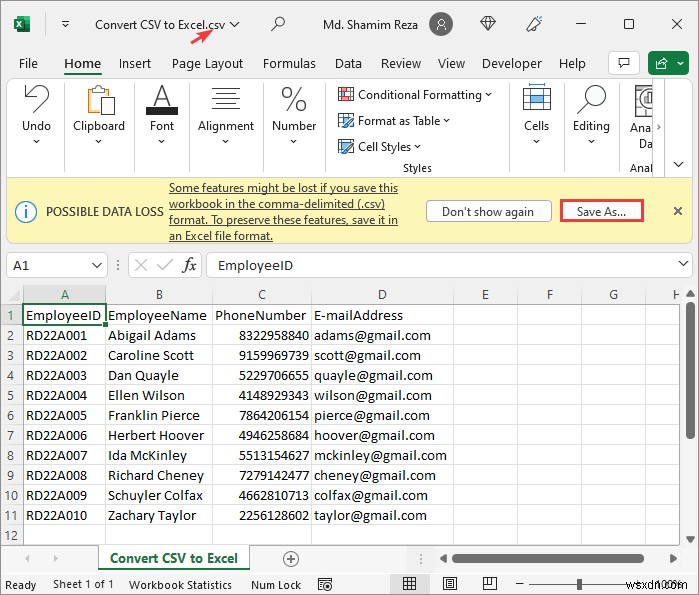This screenshot has width=699, height=595.
Task: Click the horizontal scrollbar thumb
Action: click(x=548, y=558)
